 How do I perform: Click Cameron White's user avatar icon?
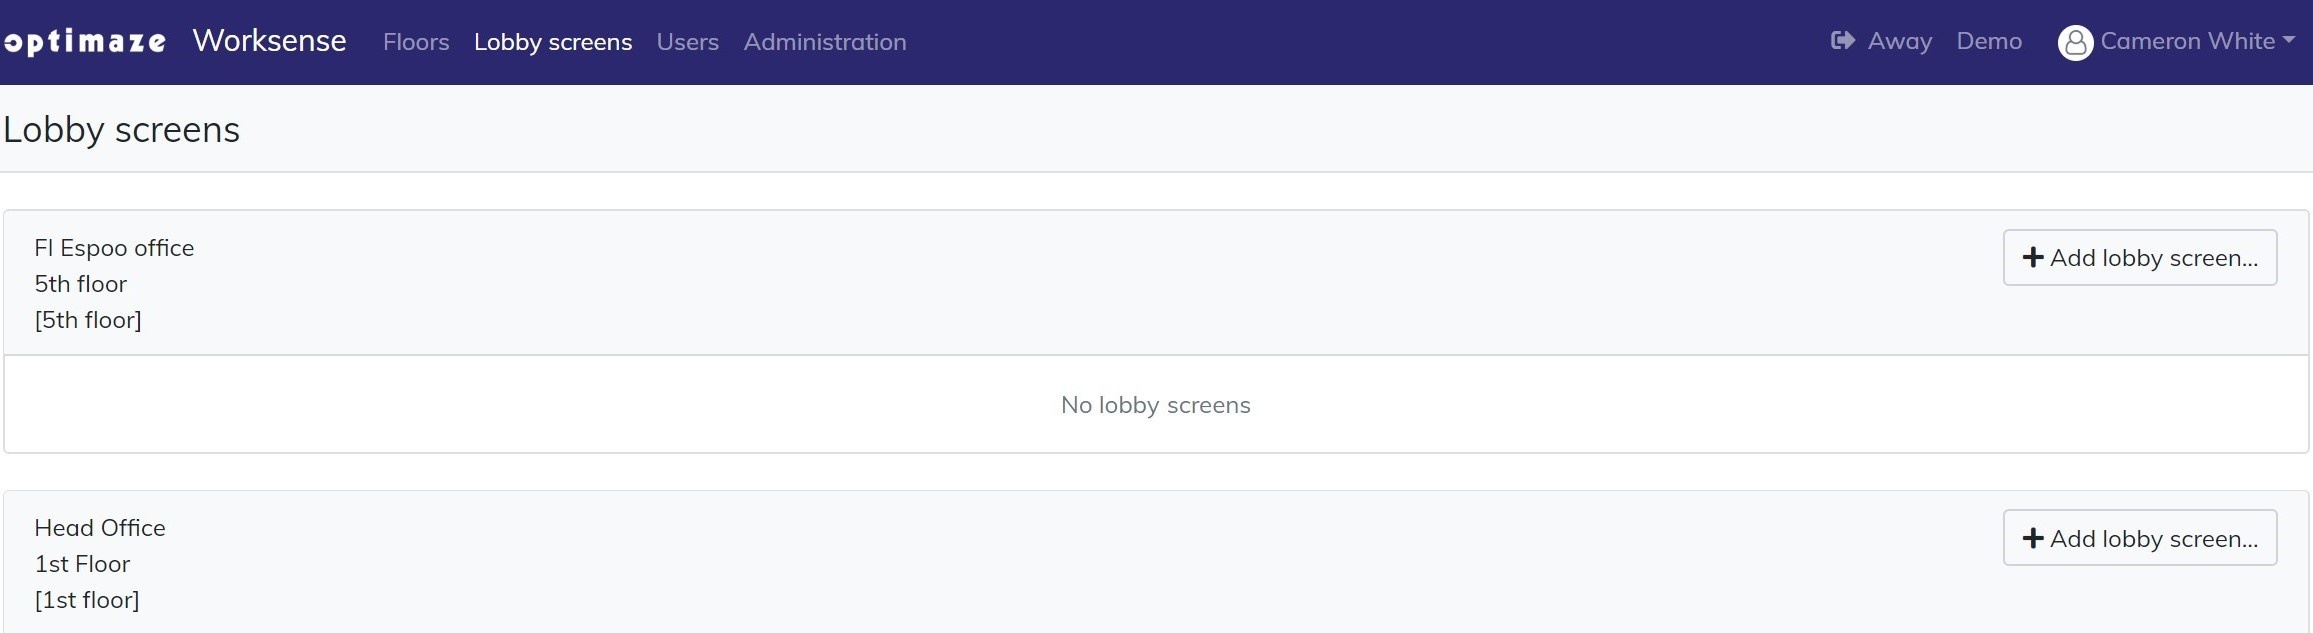pos(2075,42)
